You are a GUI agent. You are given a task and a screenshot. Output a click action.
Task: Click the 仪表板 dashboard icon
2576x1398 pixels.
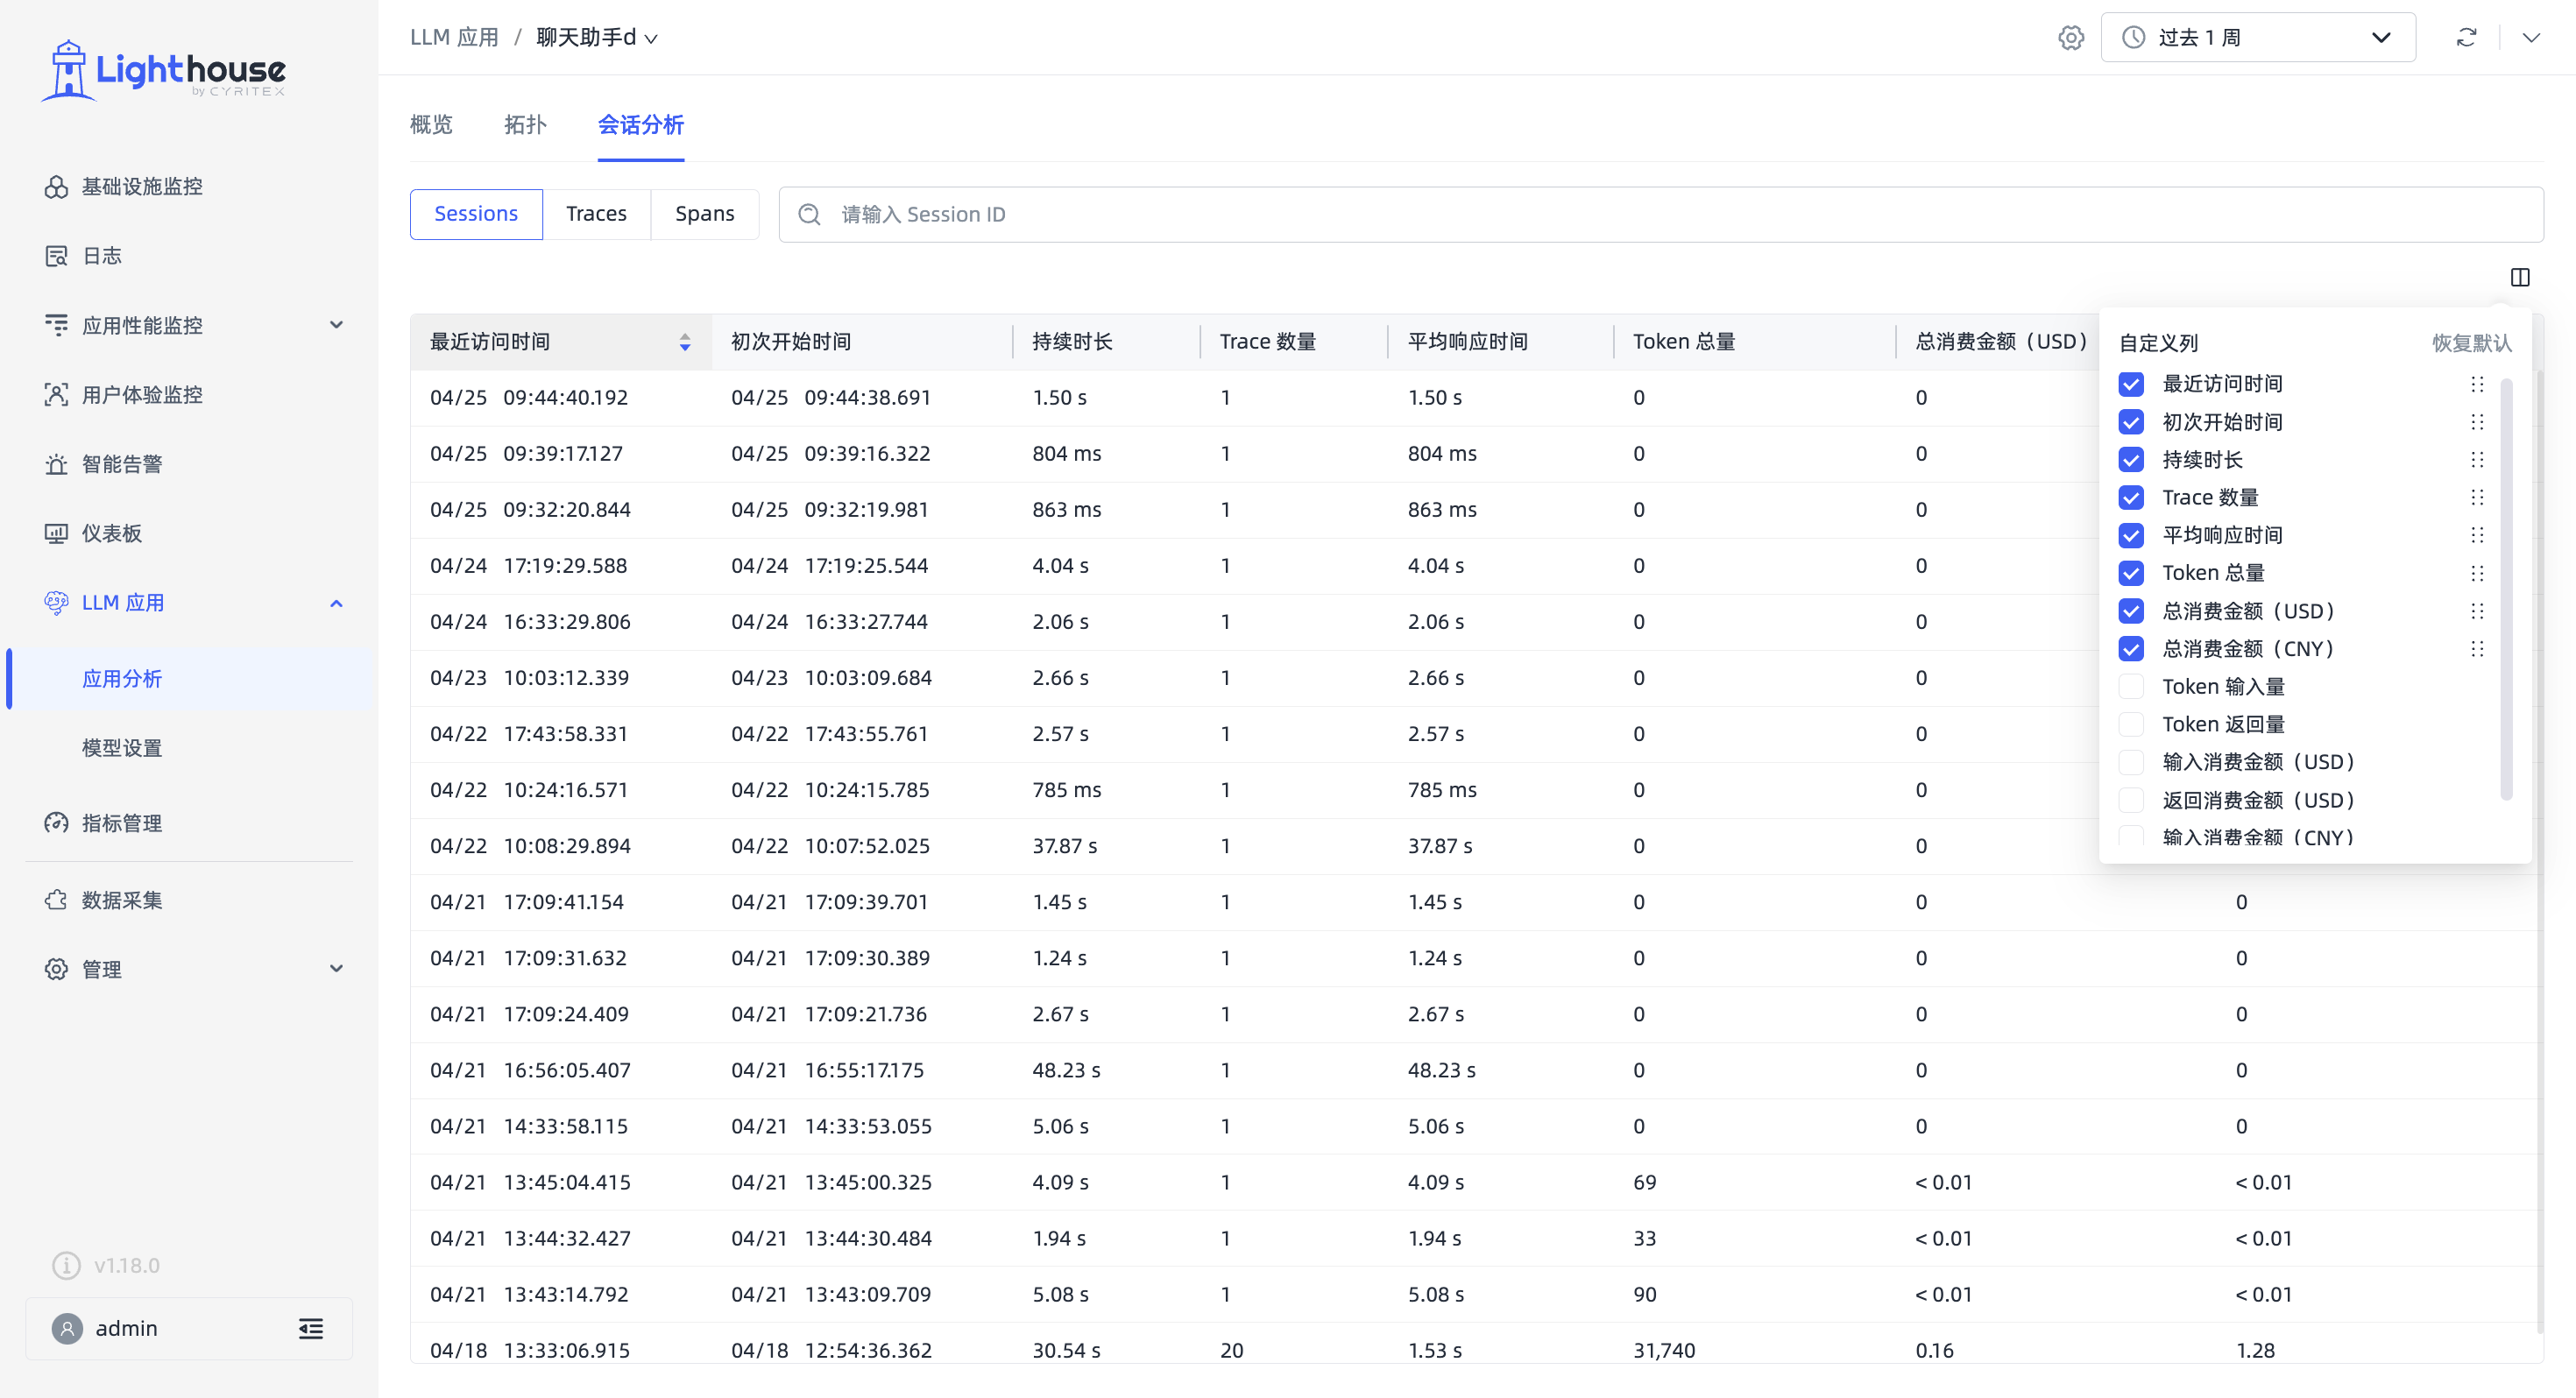pos(56,533)
